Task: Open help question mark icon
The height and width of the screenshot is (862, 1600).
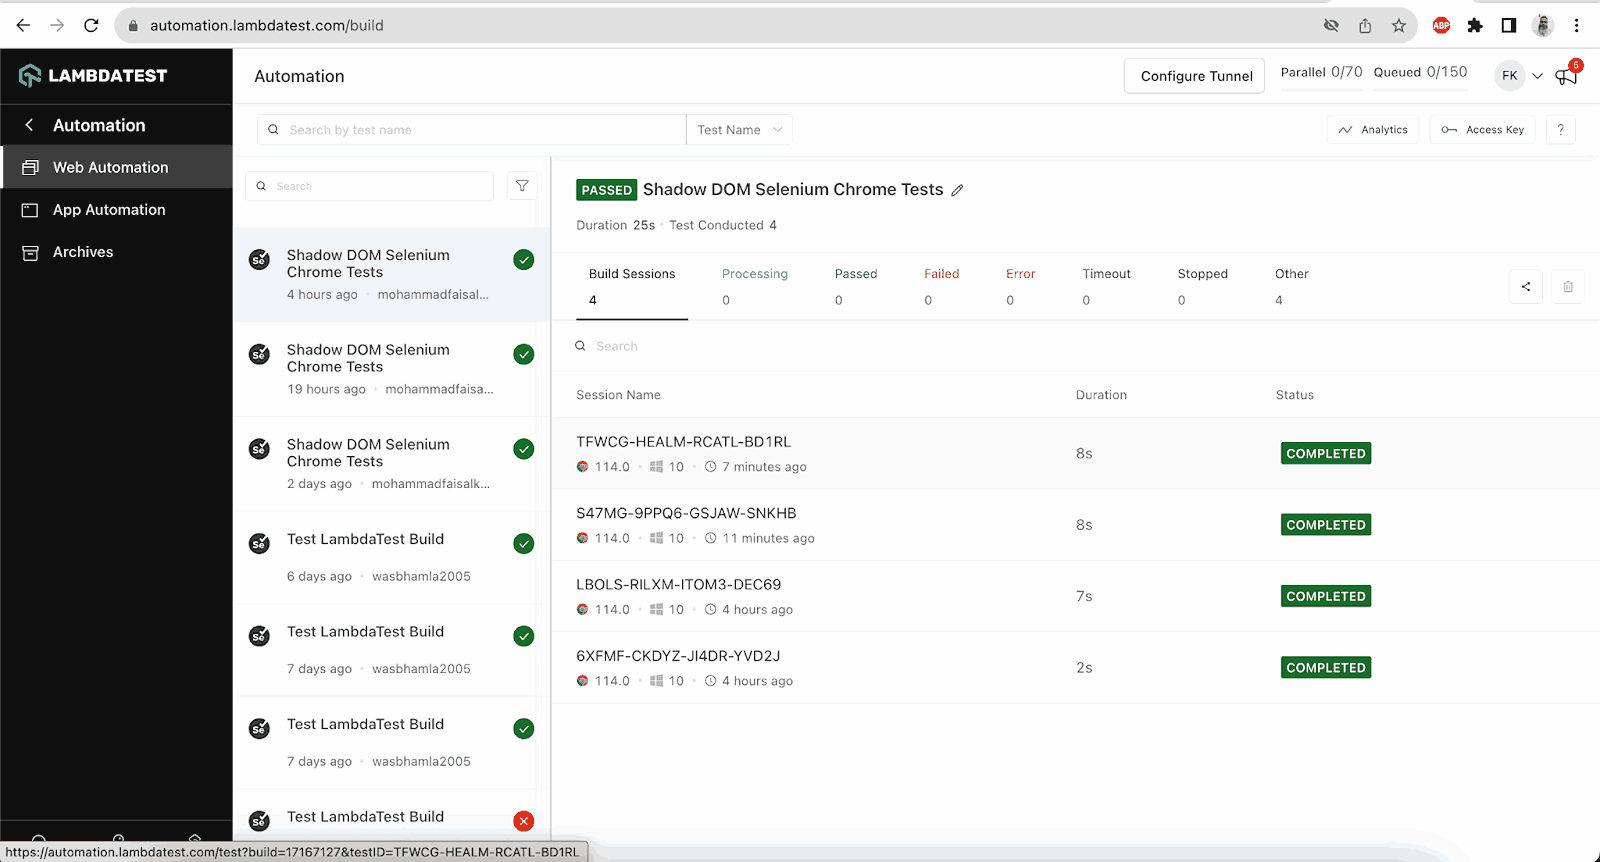Action: pyautogui.click(x=1560, y=130)
